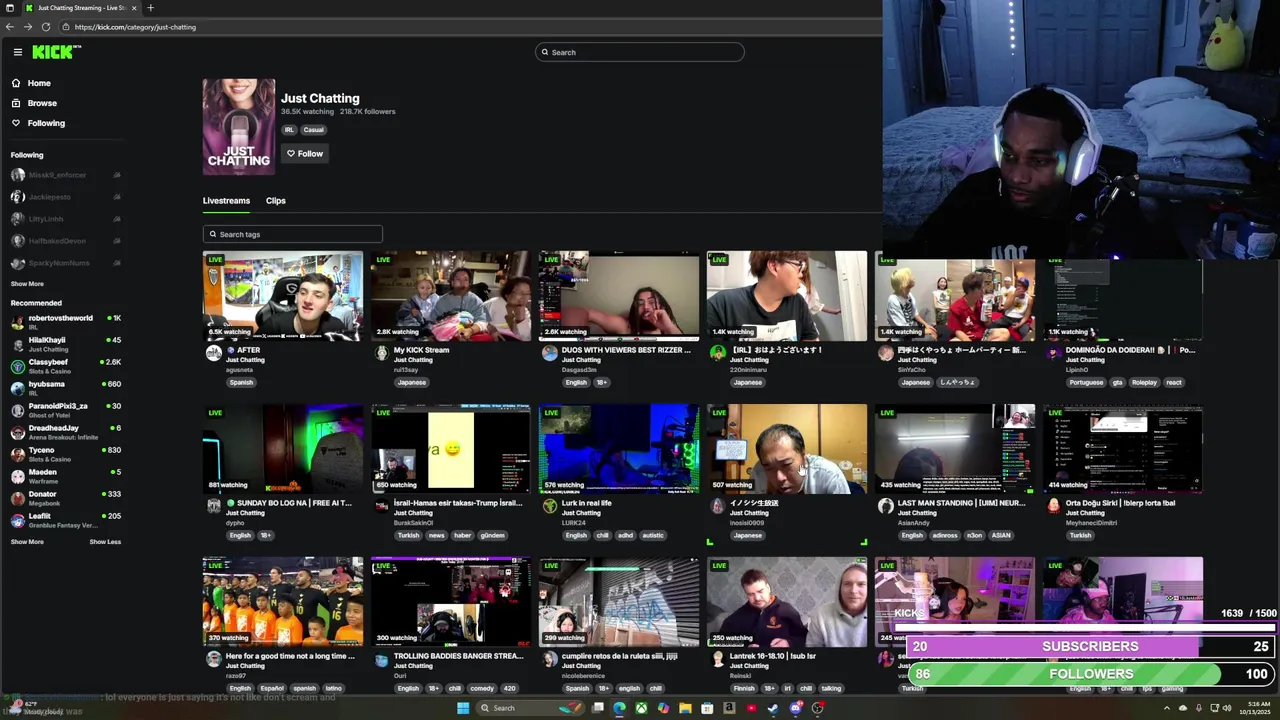Open Microsoft Edge from taskbar
Image resolution: width=1280 pixels, height=720 pixels.
(619, 708)
